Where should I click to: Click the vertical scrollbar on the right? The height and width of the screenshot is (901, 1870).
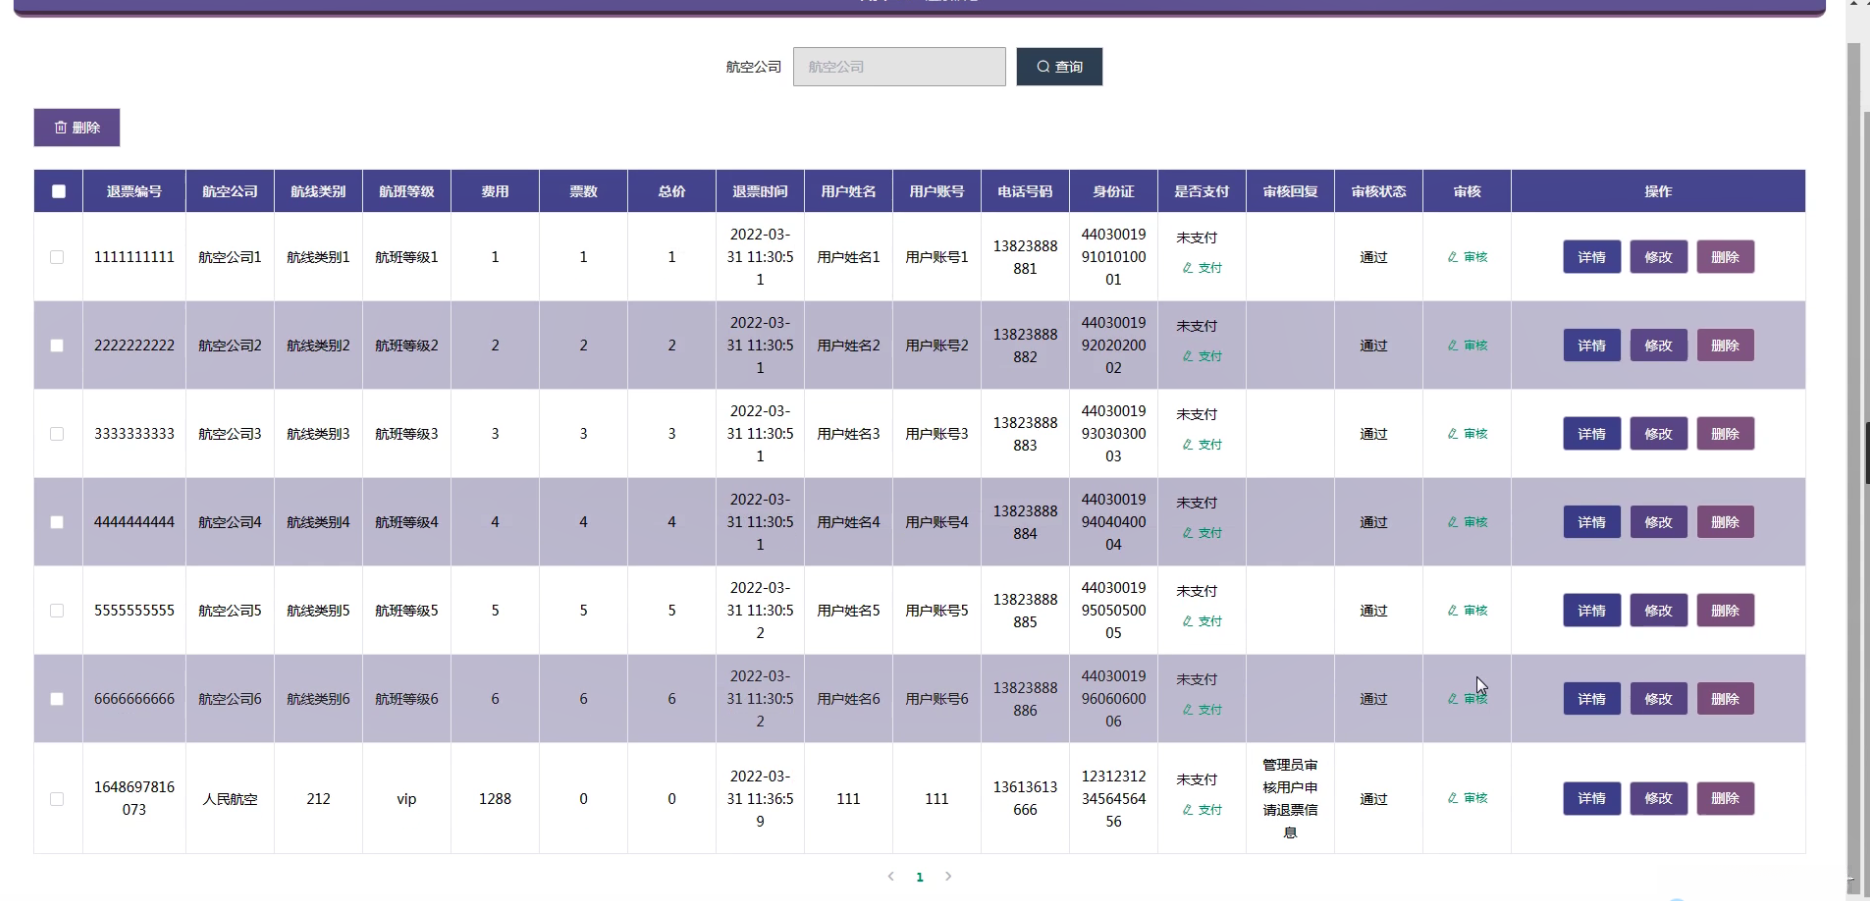point(1858,450)
